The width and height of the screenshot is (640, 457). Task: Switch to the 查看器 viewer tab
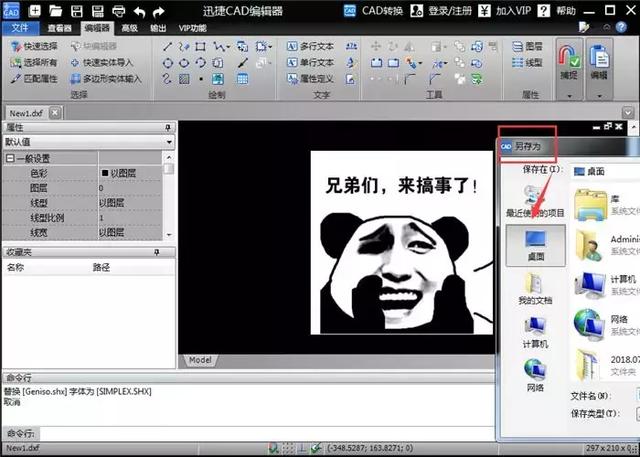point(60,28)
